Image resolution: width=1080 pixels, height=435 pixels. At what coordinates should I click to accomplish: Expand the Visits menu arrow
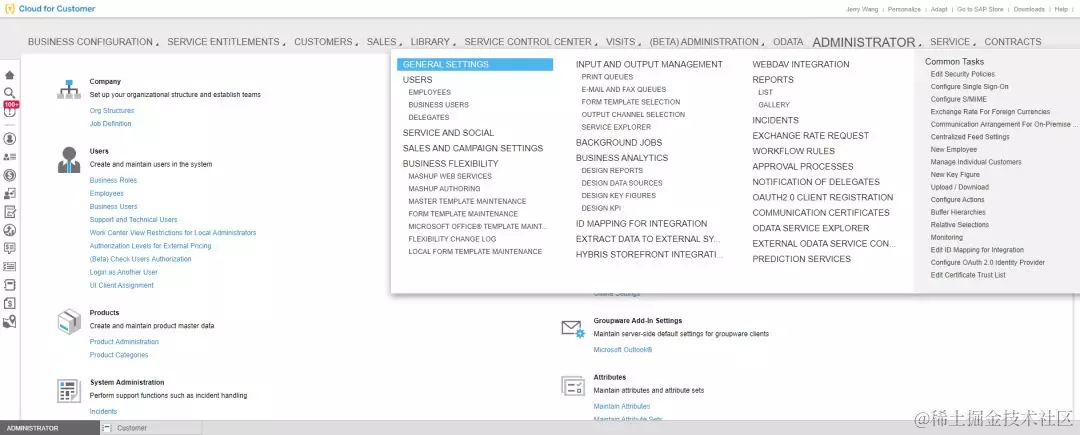tap(640, 45)
